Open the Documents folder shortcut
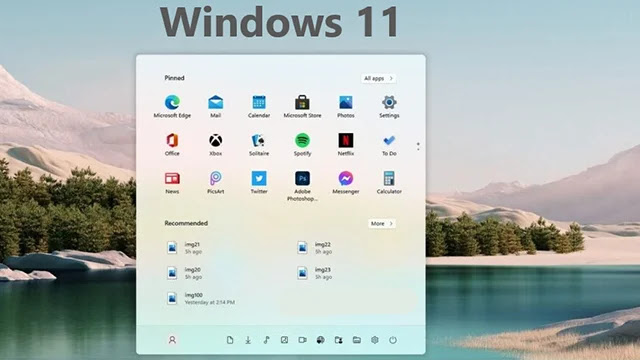The image size is (640, 360). [230, 340]
